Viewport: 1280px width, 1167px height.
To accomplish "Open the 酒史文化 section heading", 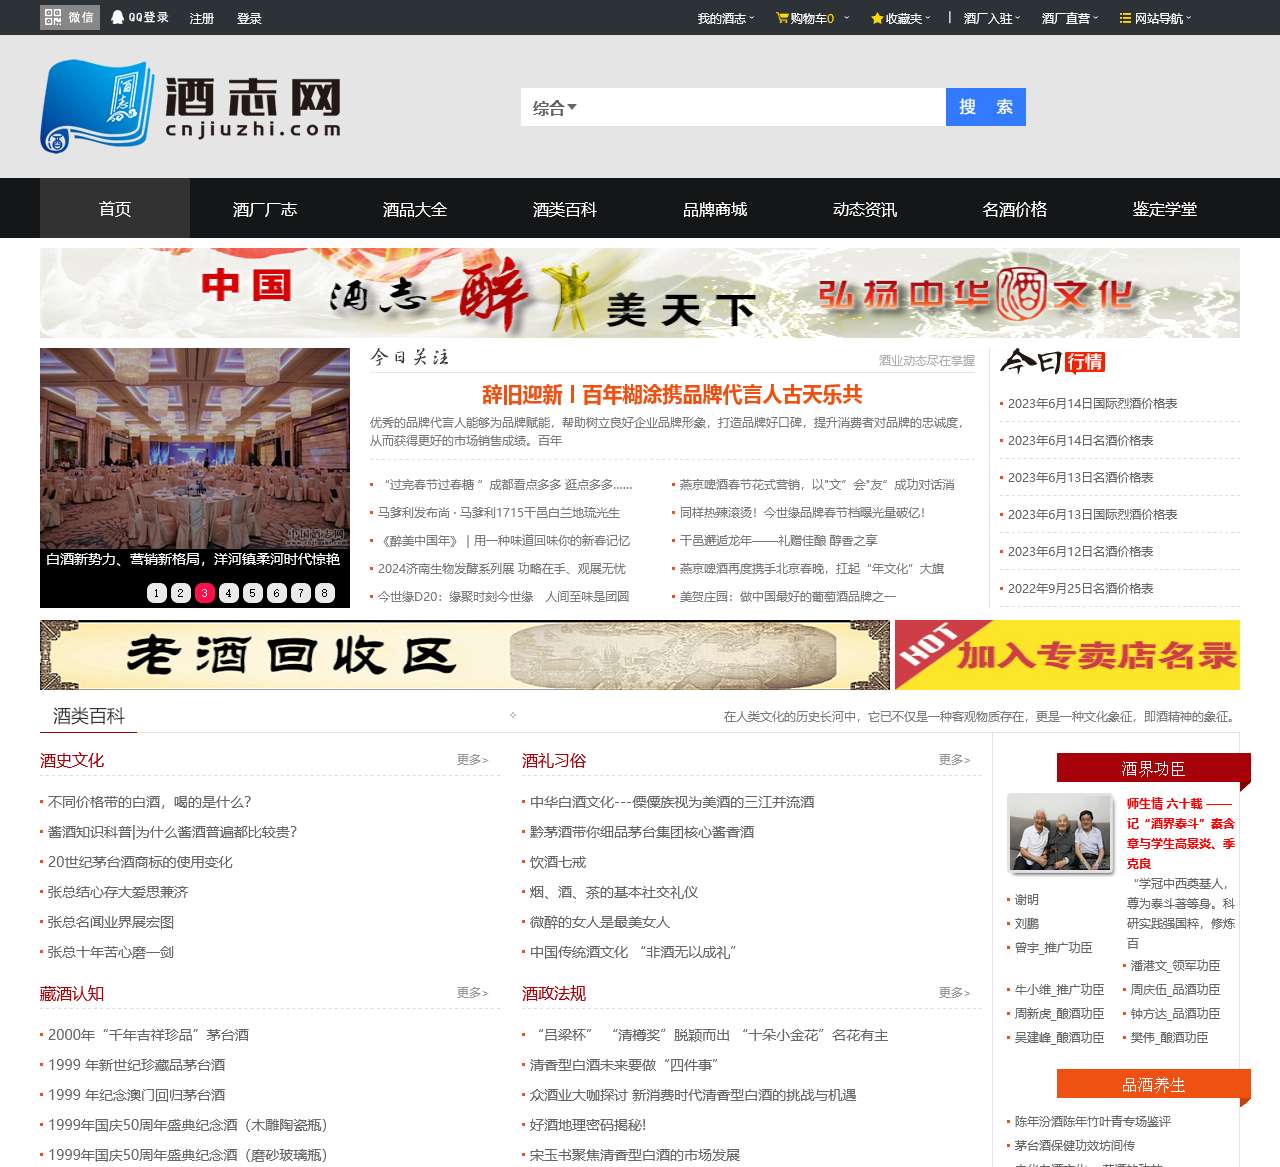I will (72, 761).
